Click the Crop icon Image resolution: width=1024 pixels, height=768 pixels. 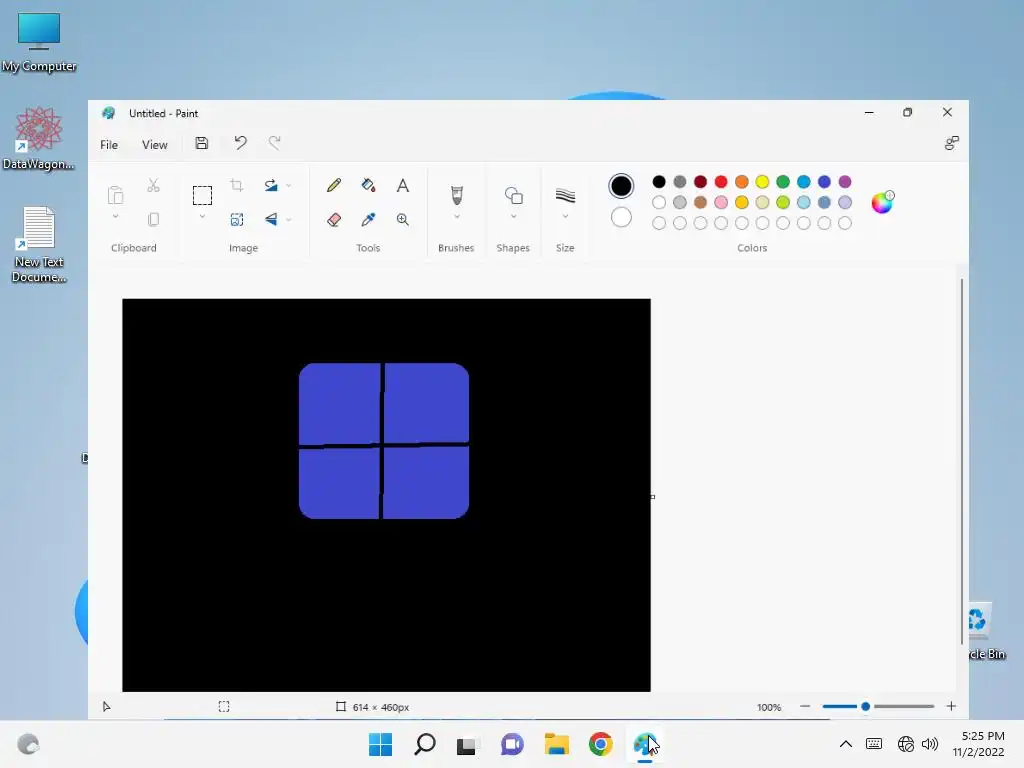pos(237,185)
